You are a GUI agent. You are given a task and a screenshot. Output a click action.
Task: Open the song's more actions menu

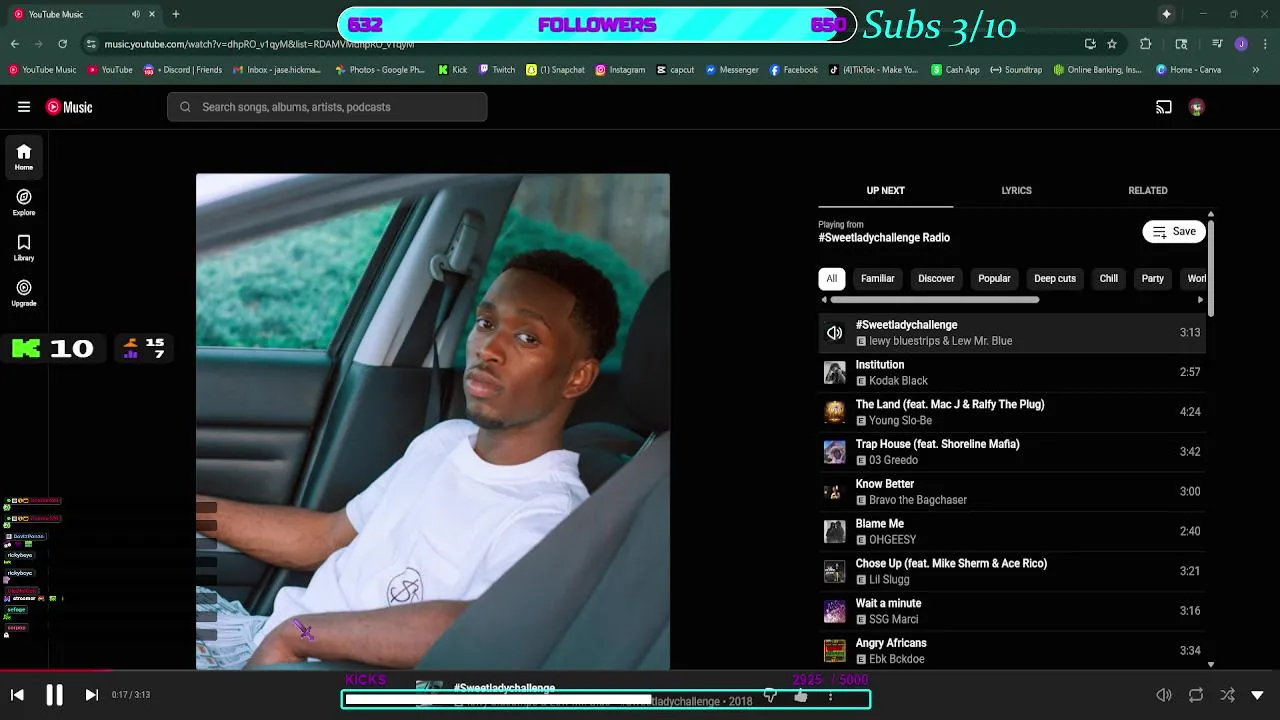tap(830, 696)
